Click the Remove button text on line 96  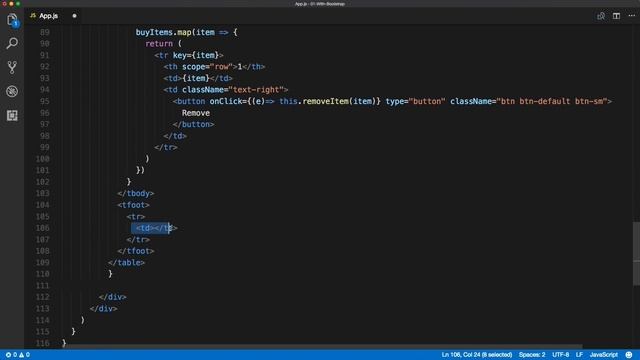pos(196,113)
